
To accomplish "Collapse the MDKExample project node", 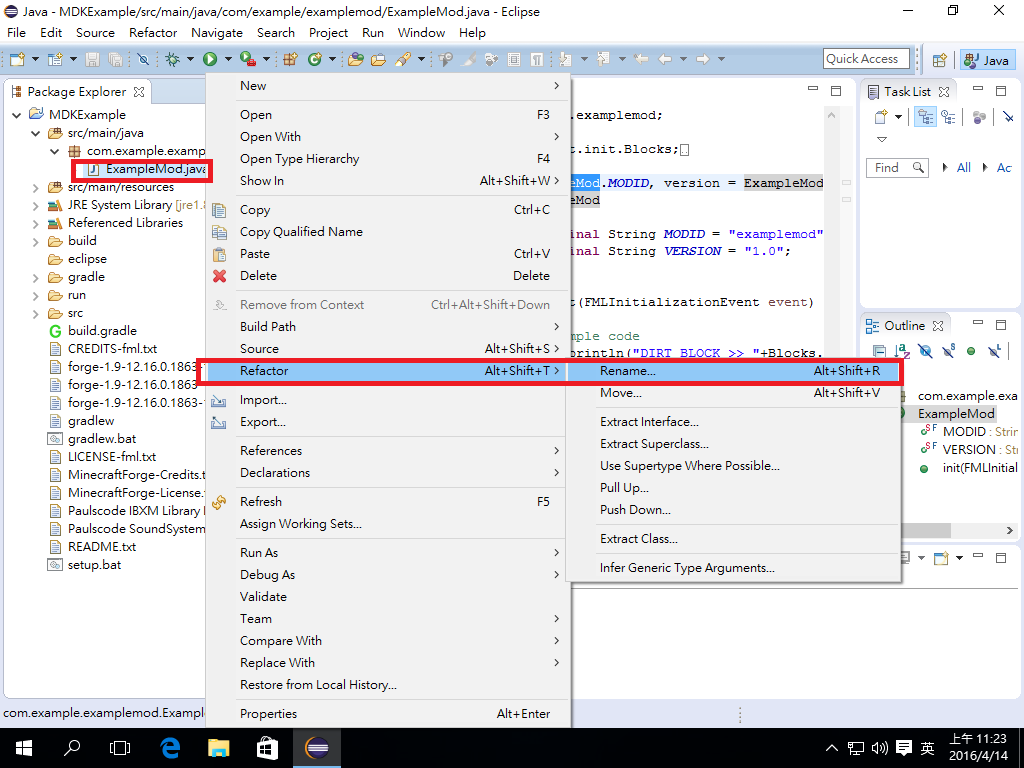I will 16,115.
